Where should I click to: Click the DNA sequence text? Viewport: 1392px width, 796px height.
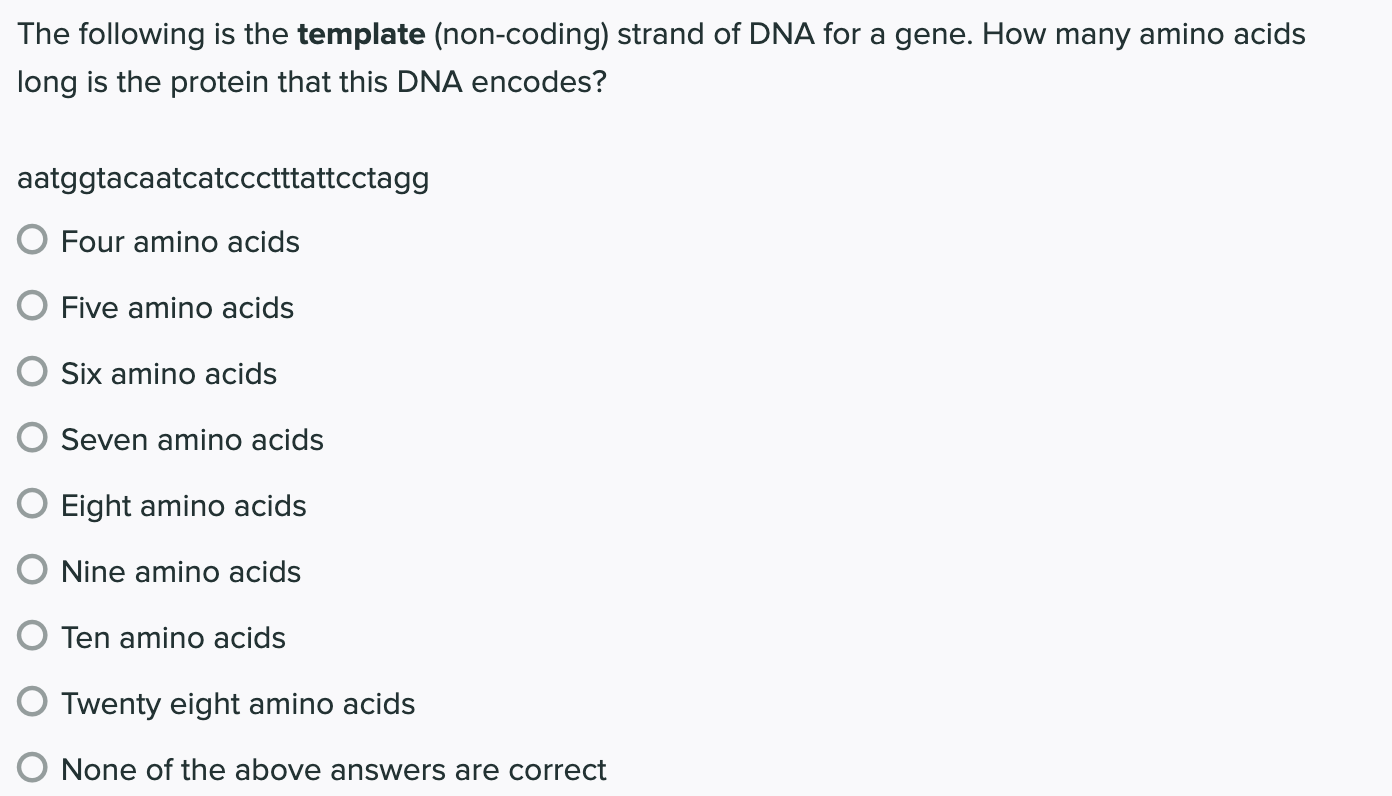coord(222,177)
